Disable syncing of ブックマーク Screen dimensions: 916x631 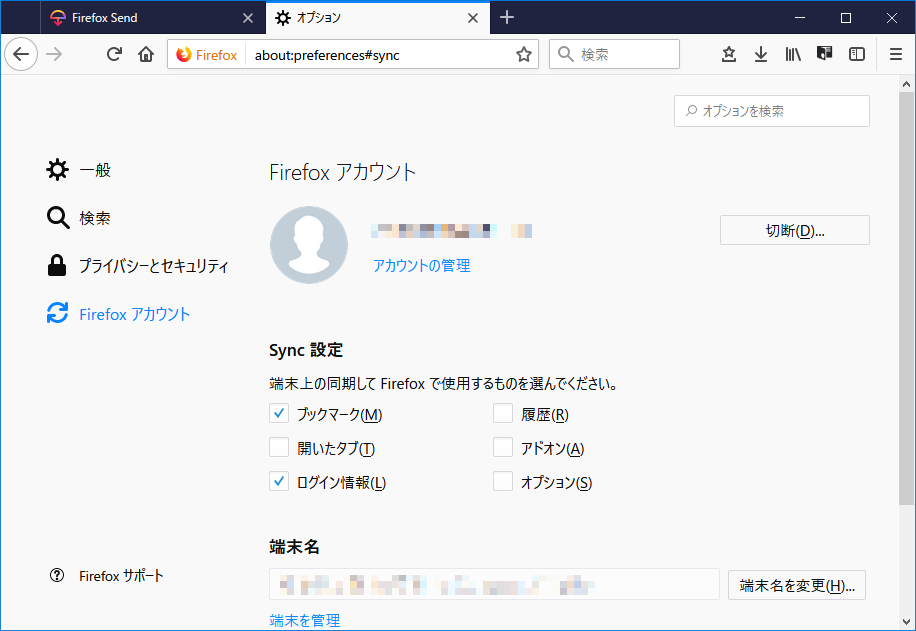pos(279,413)
